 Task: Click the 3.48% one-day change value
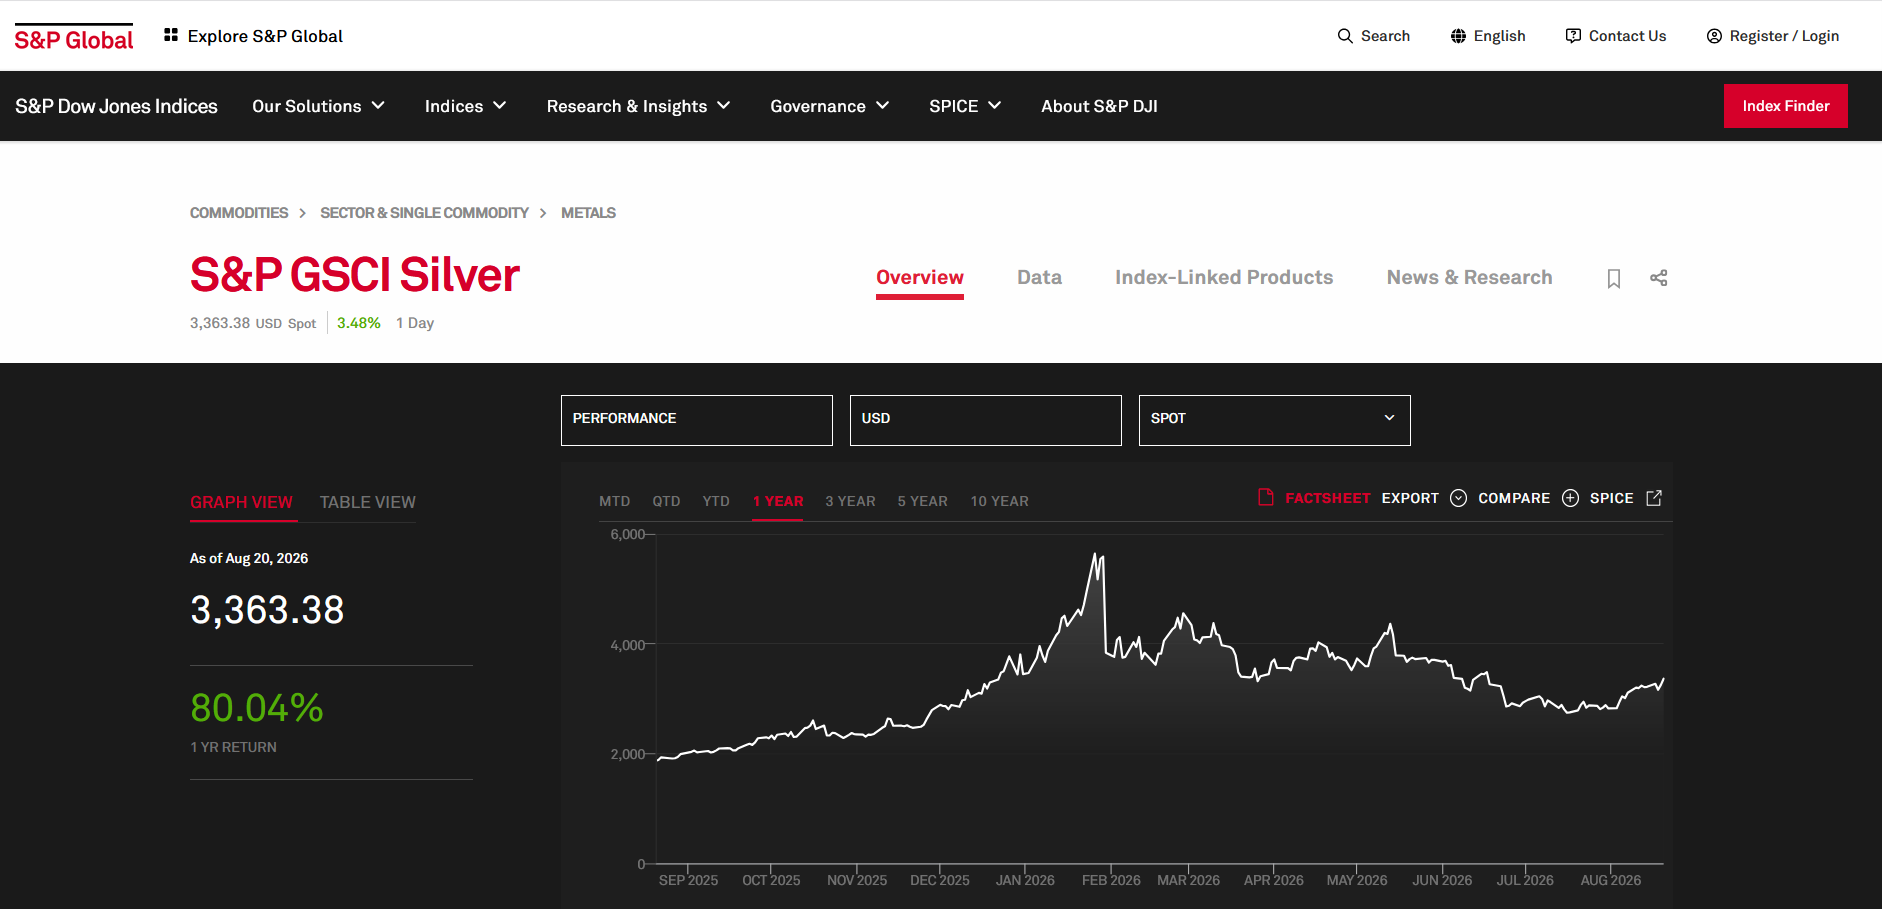tap(359, 323)
